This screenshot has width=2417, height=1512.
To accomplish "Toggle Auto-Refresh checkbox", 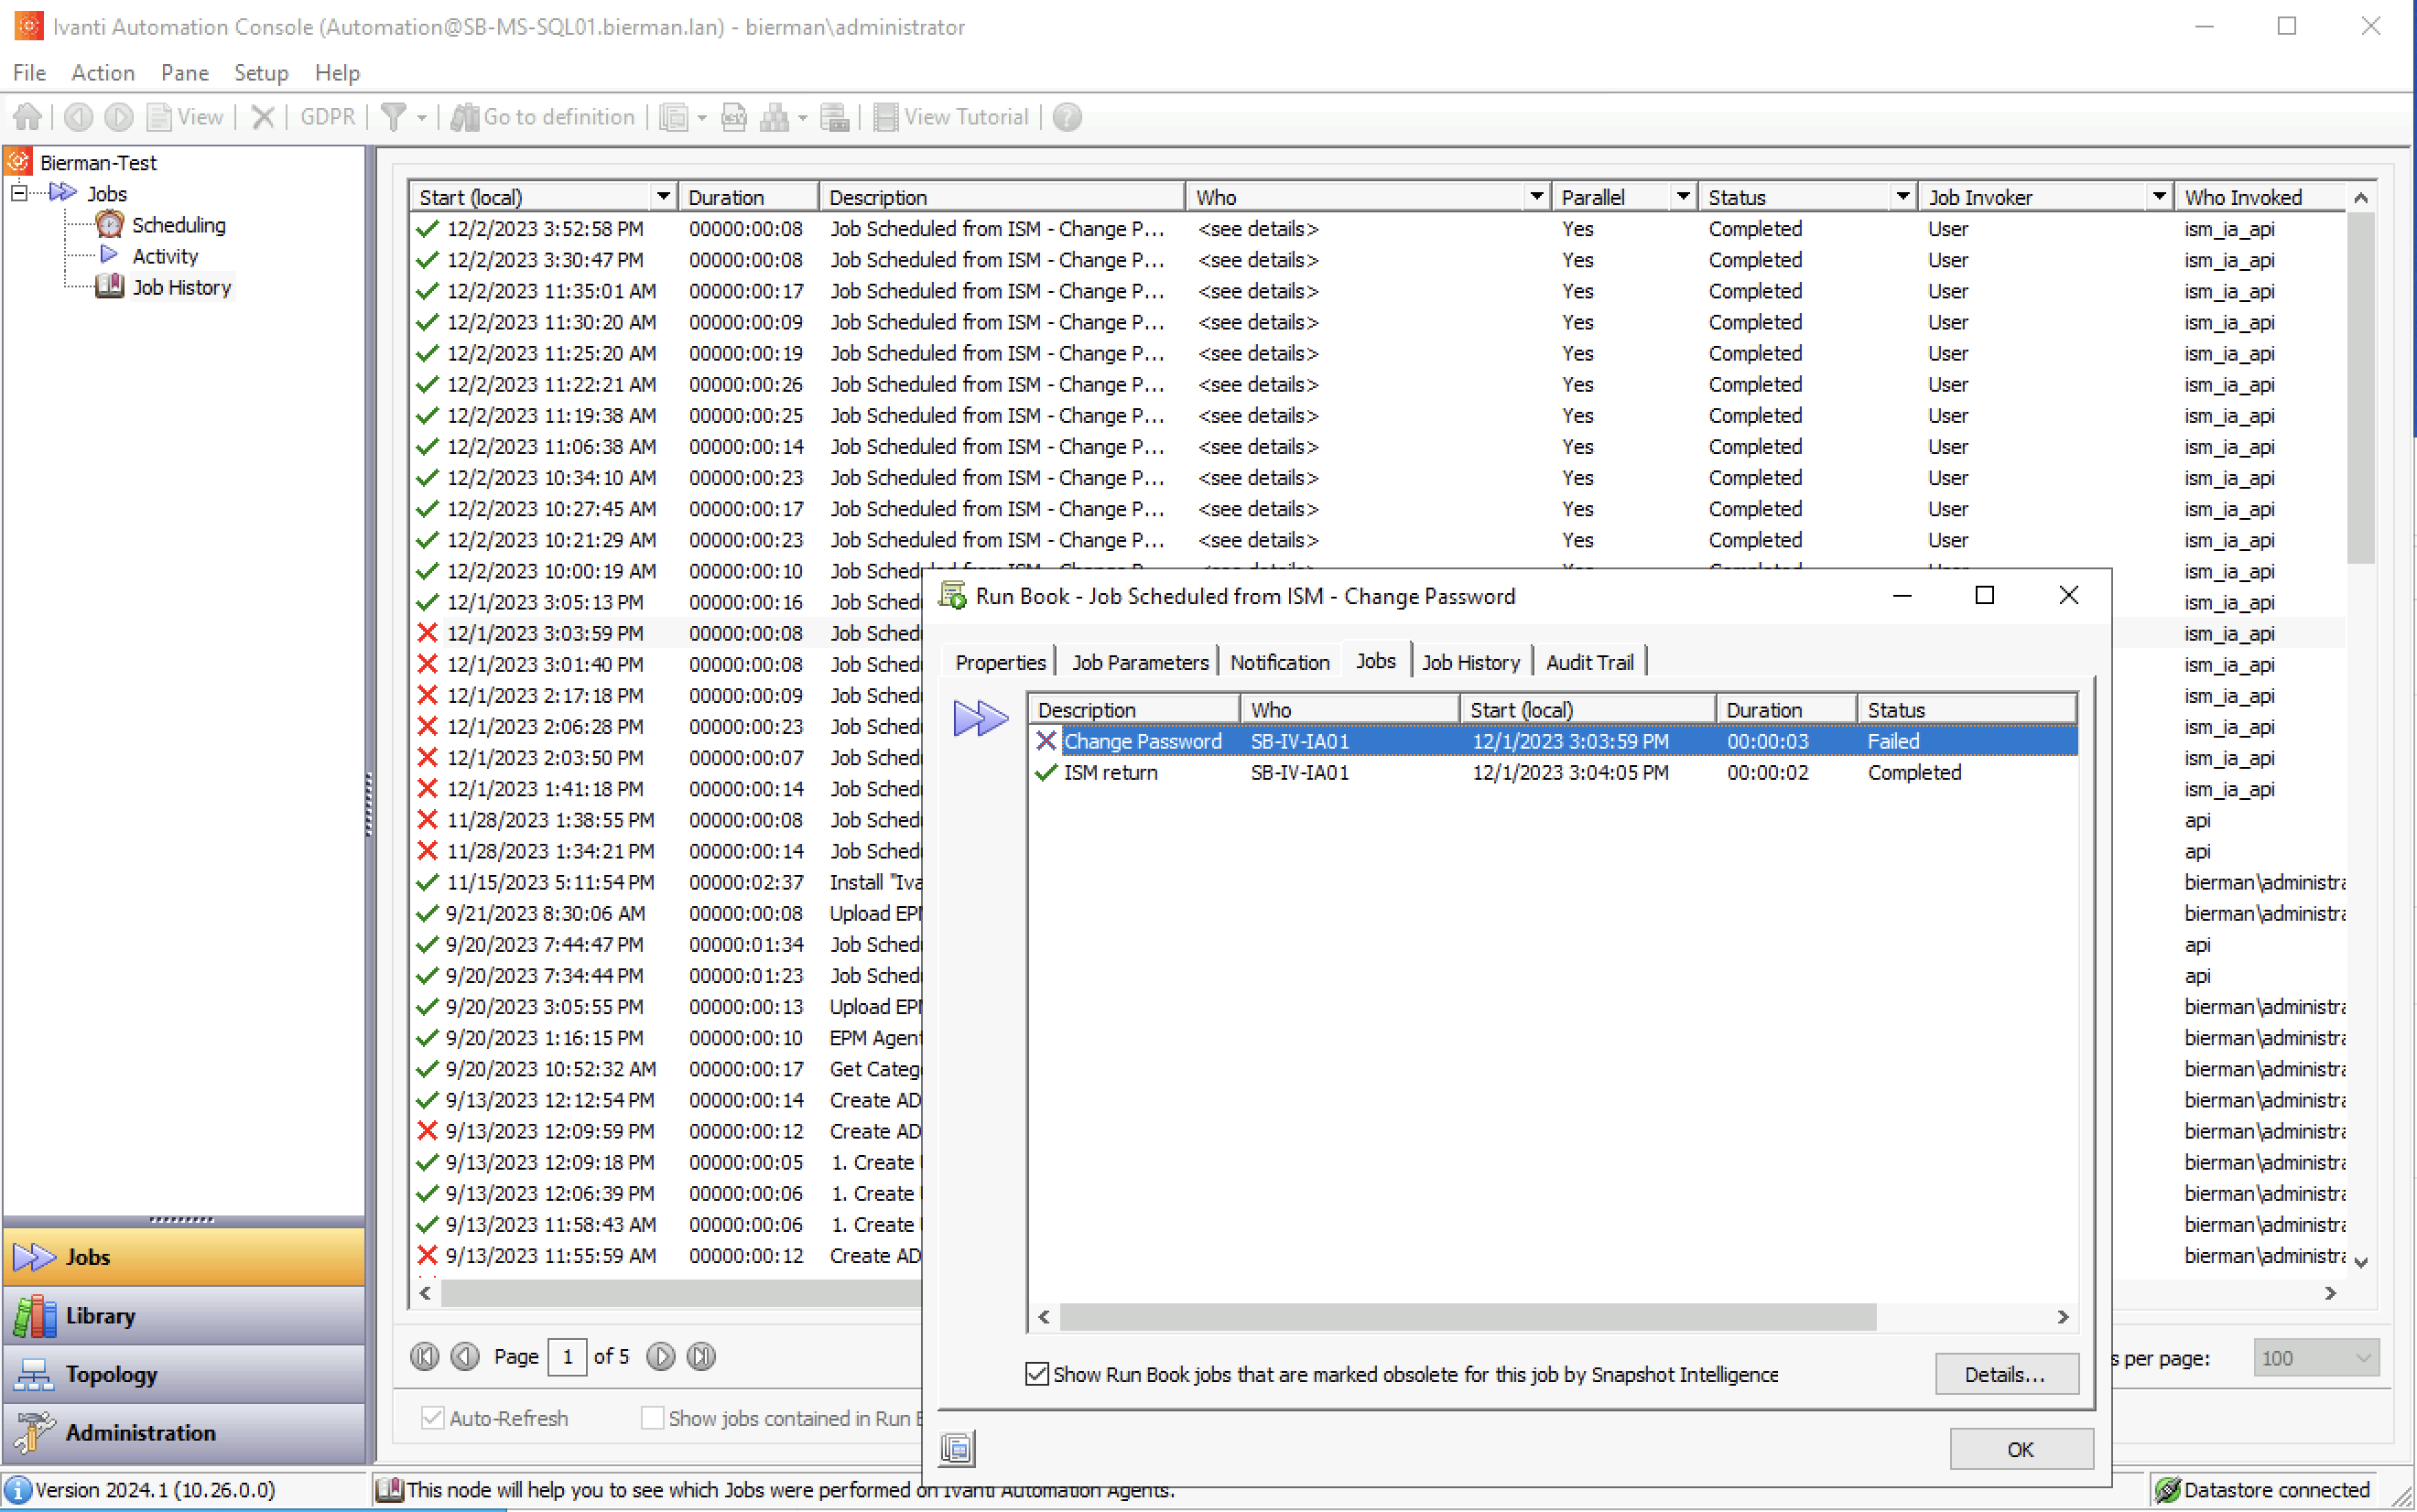I will tap(432, 1418).
